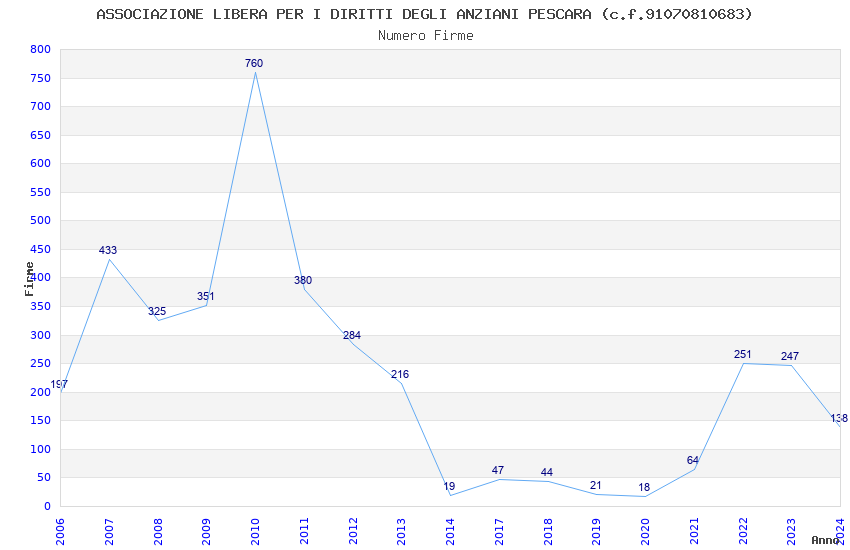Click the y-axis value 700
The width and height of the screenshot is (850, 550).
tap(41, 106)
